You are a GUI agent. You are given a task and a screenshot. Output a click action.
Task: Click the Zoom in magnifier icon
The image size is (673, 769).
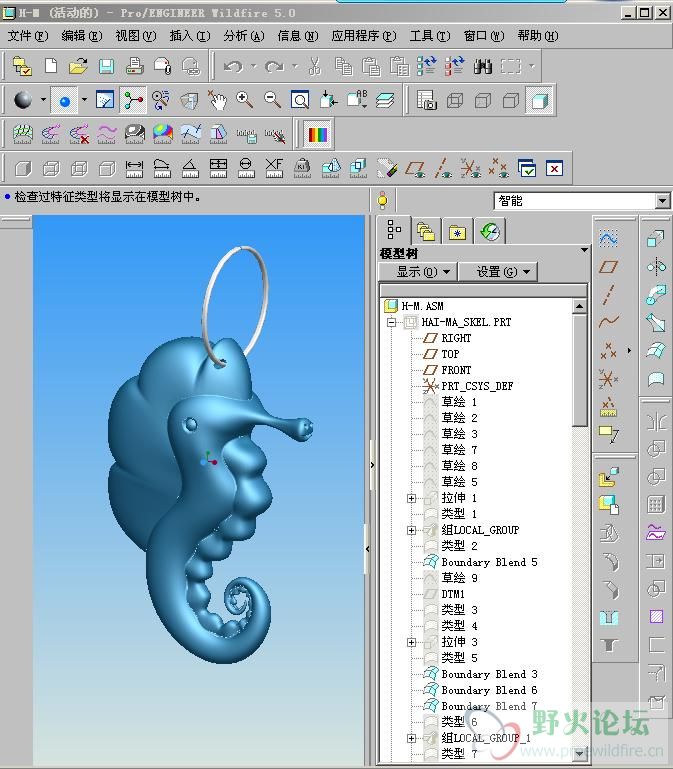pos(245,100)
